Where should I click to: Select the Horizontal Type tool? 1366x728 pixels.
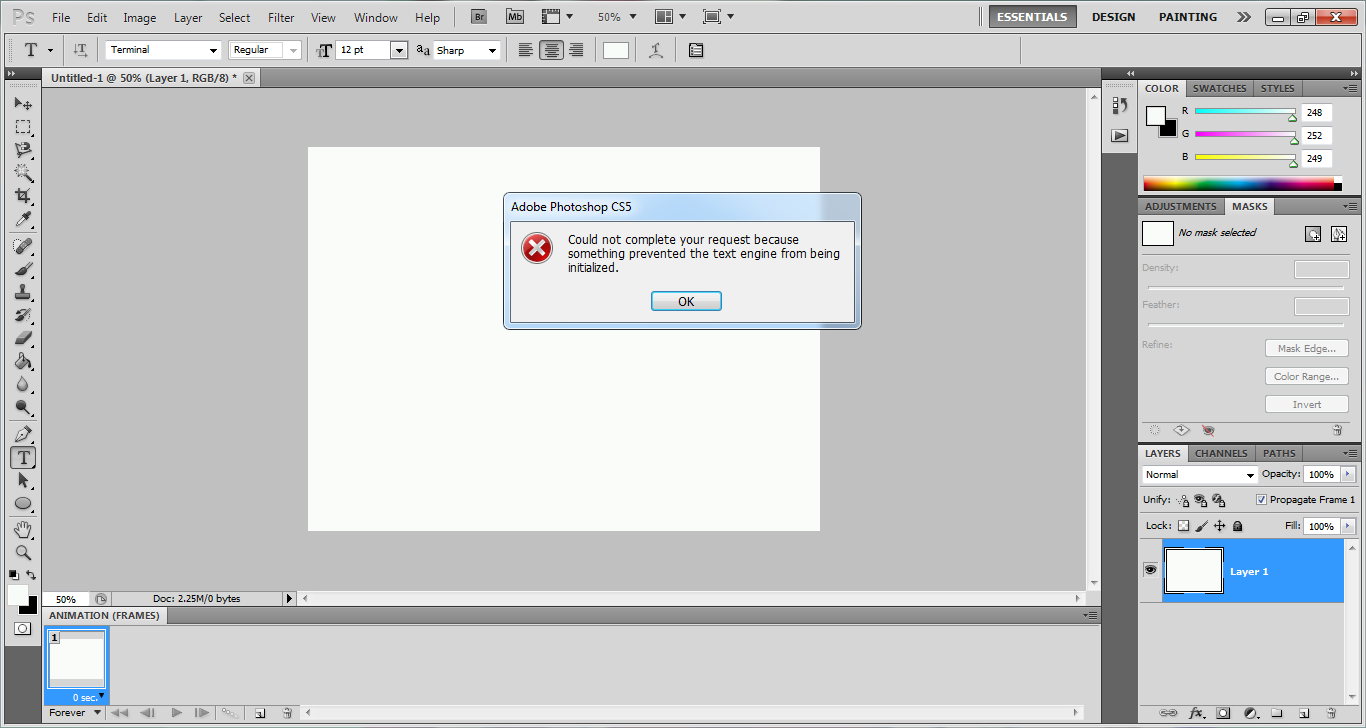[23, 457]
